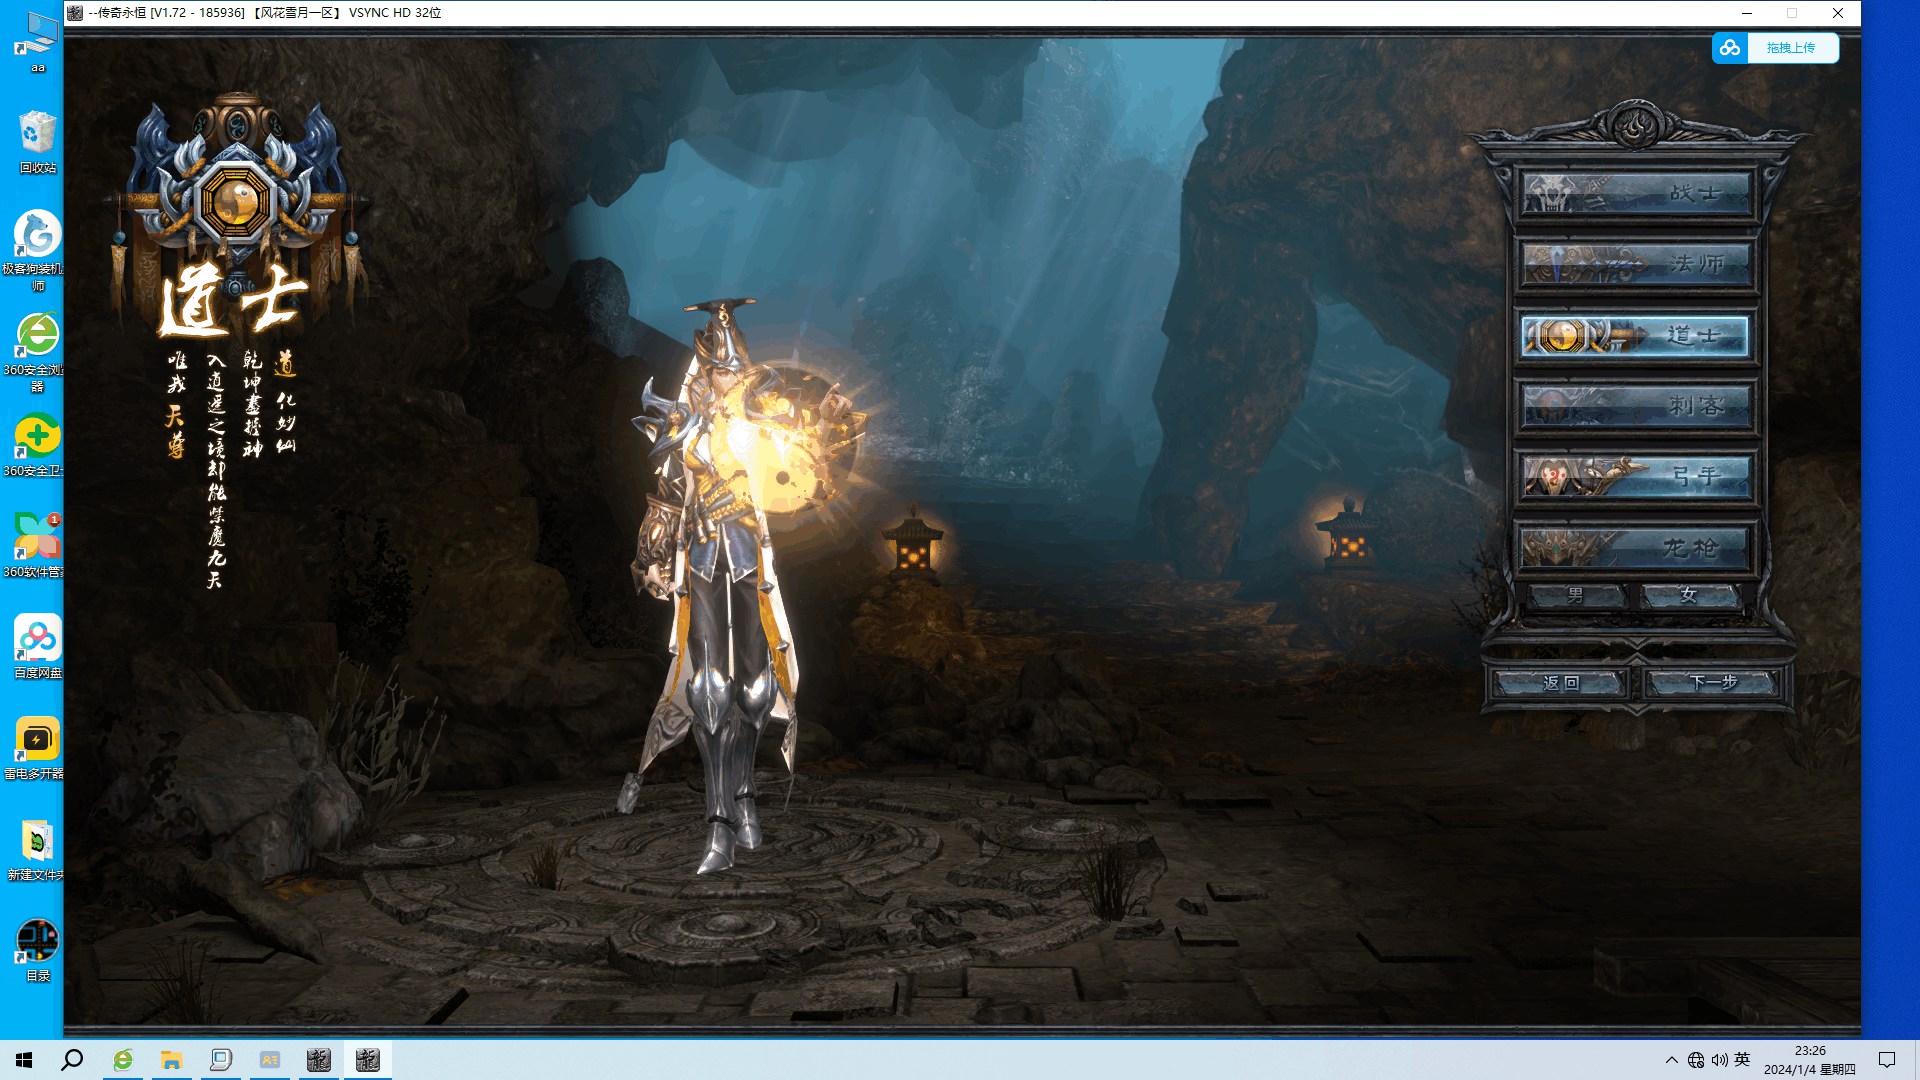Open the 360软件管家 desktop icon
1920x1080 pixels.
pos(38,546)
